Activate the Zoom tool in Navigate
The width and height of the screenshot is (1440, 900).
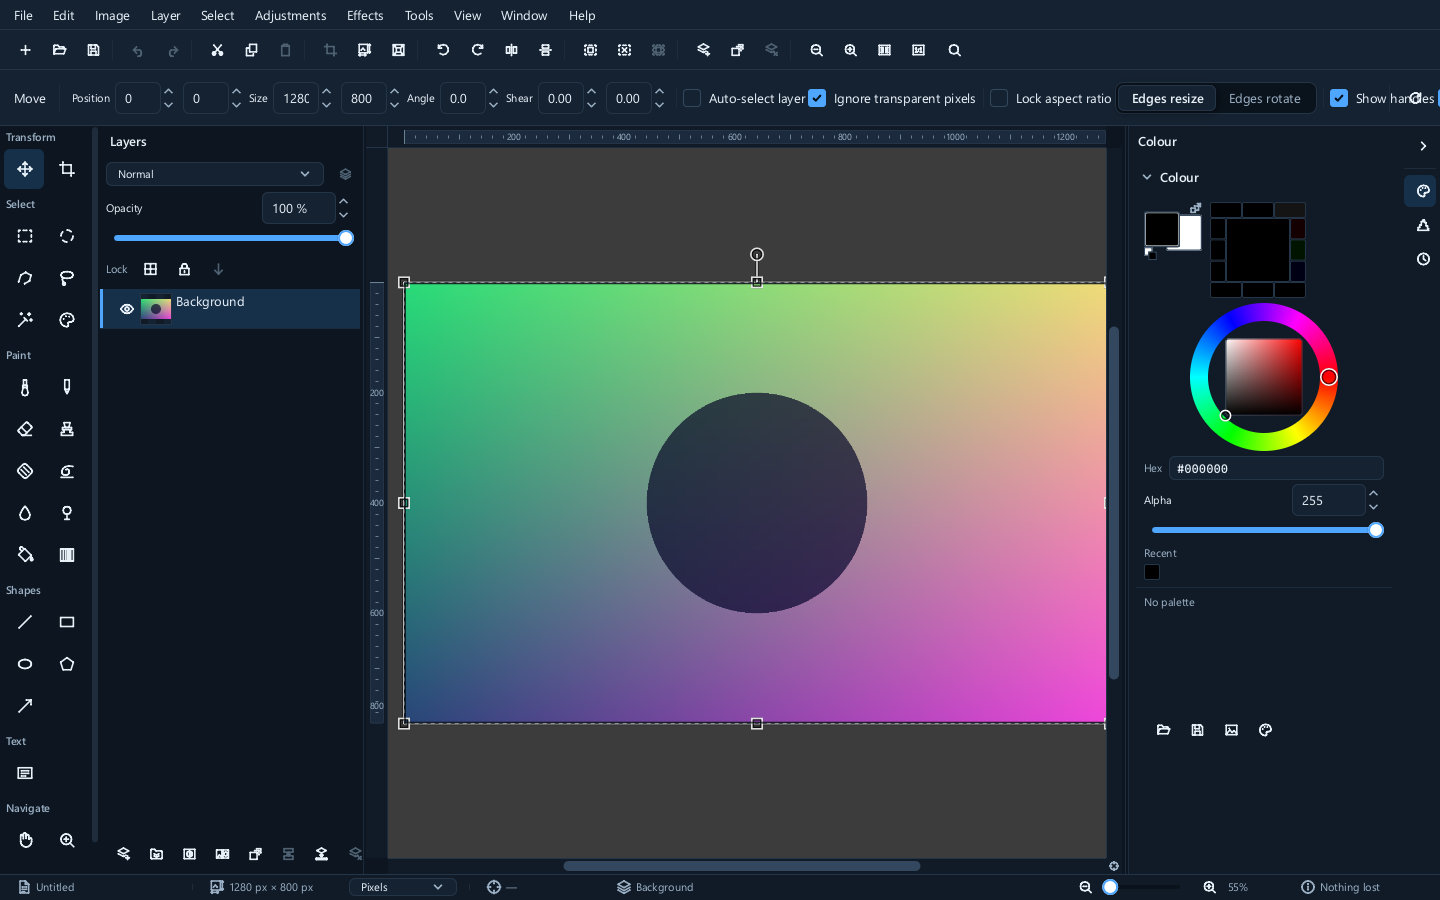[67, 840]
